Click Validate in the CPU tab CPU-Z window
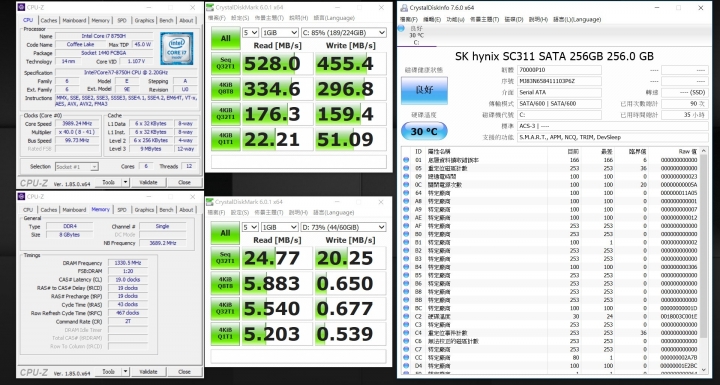720x385 pixels. 148,182
